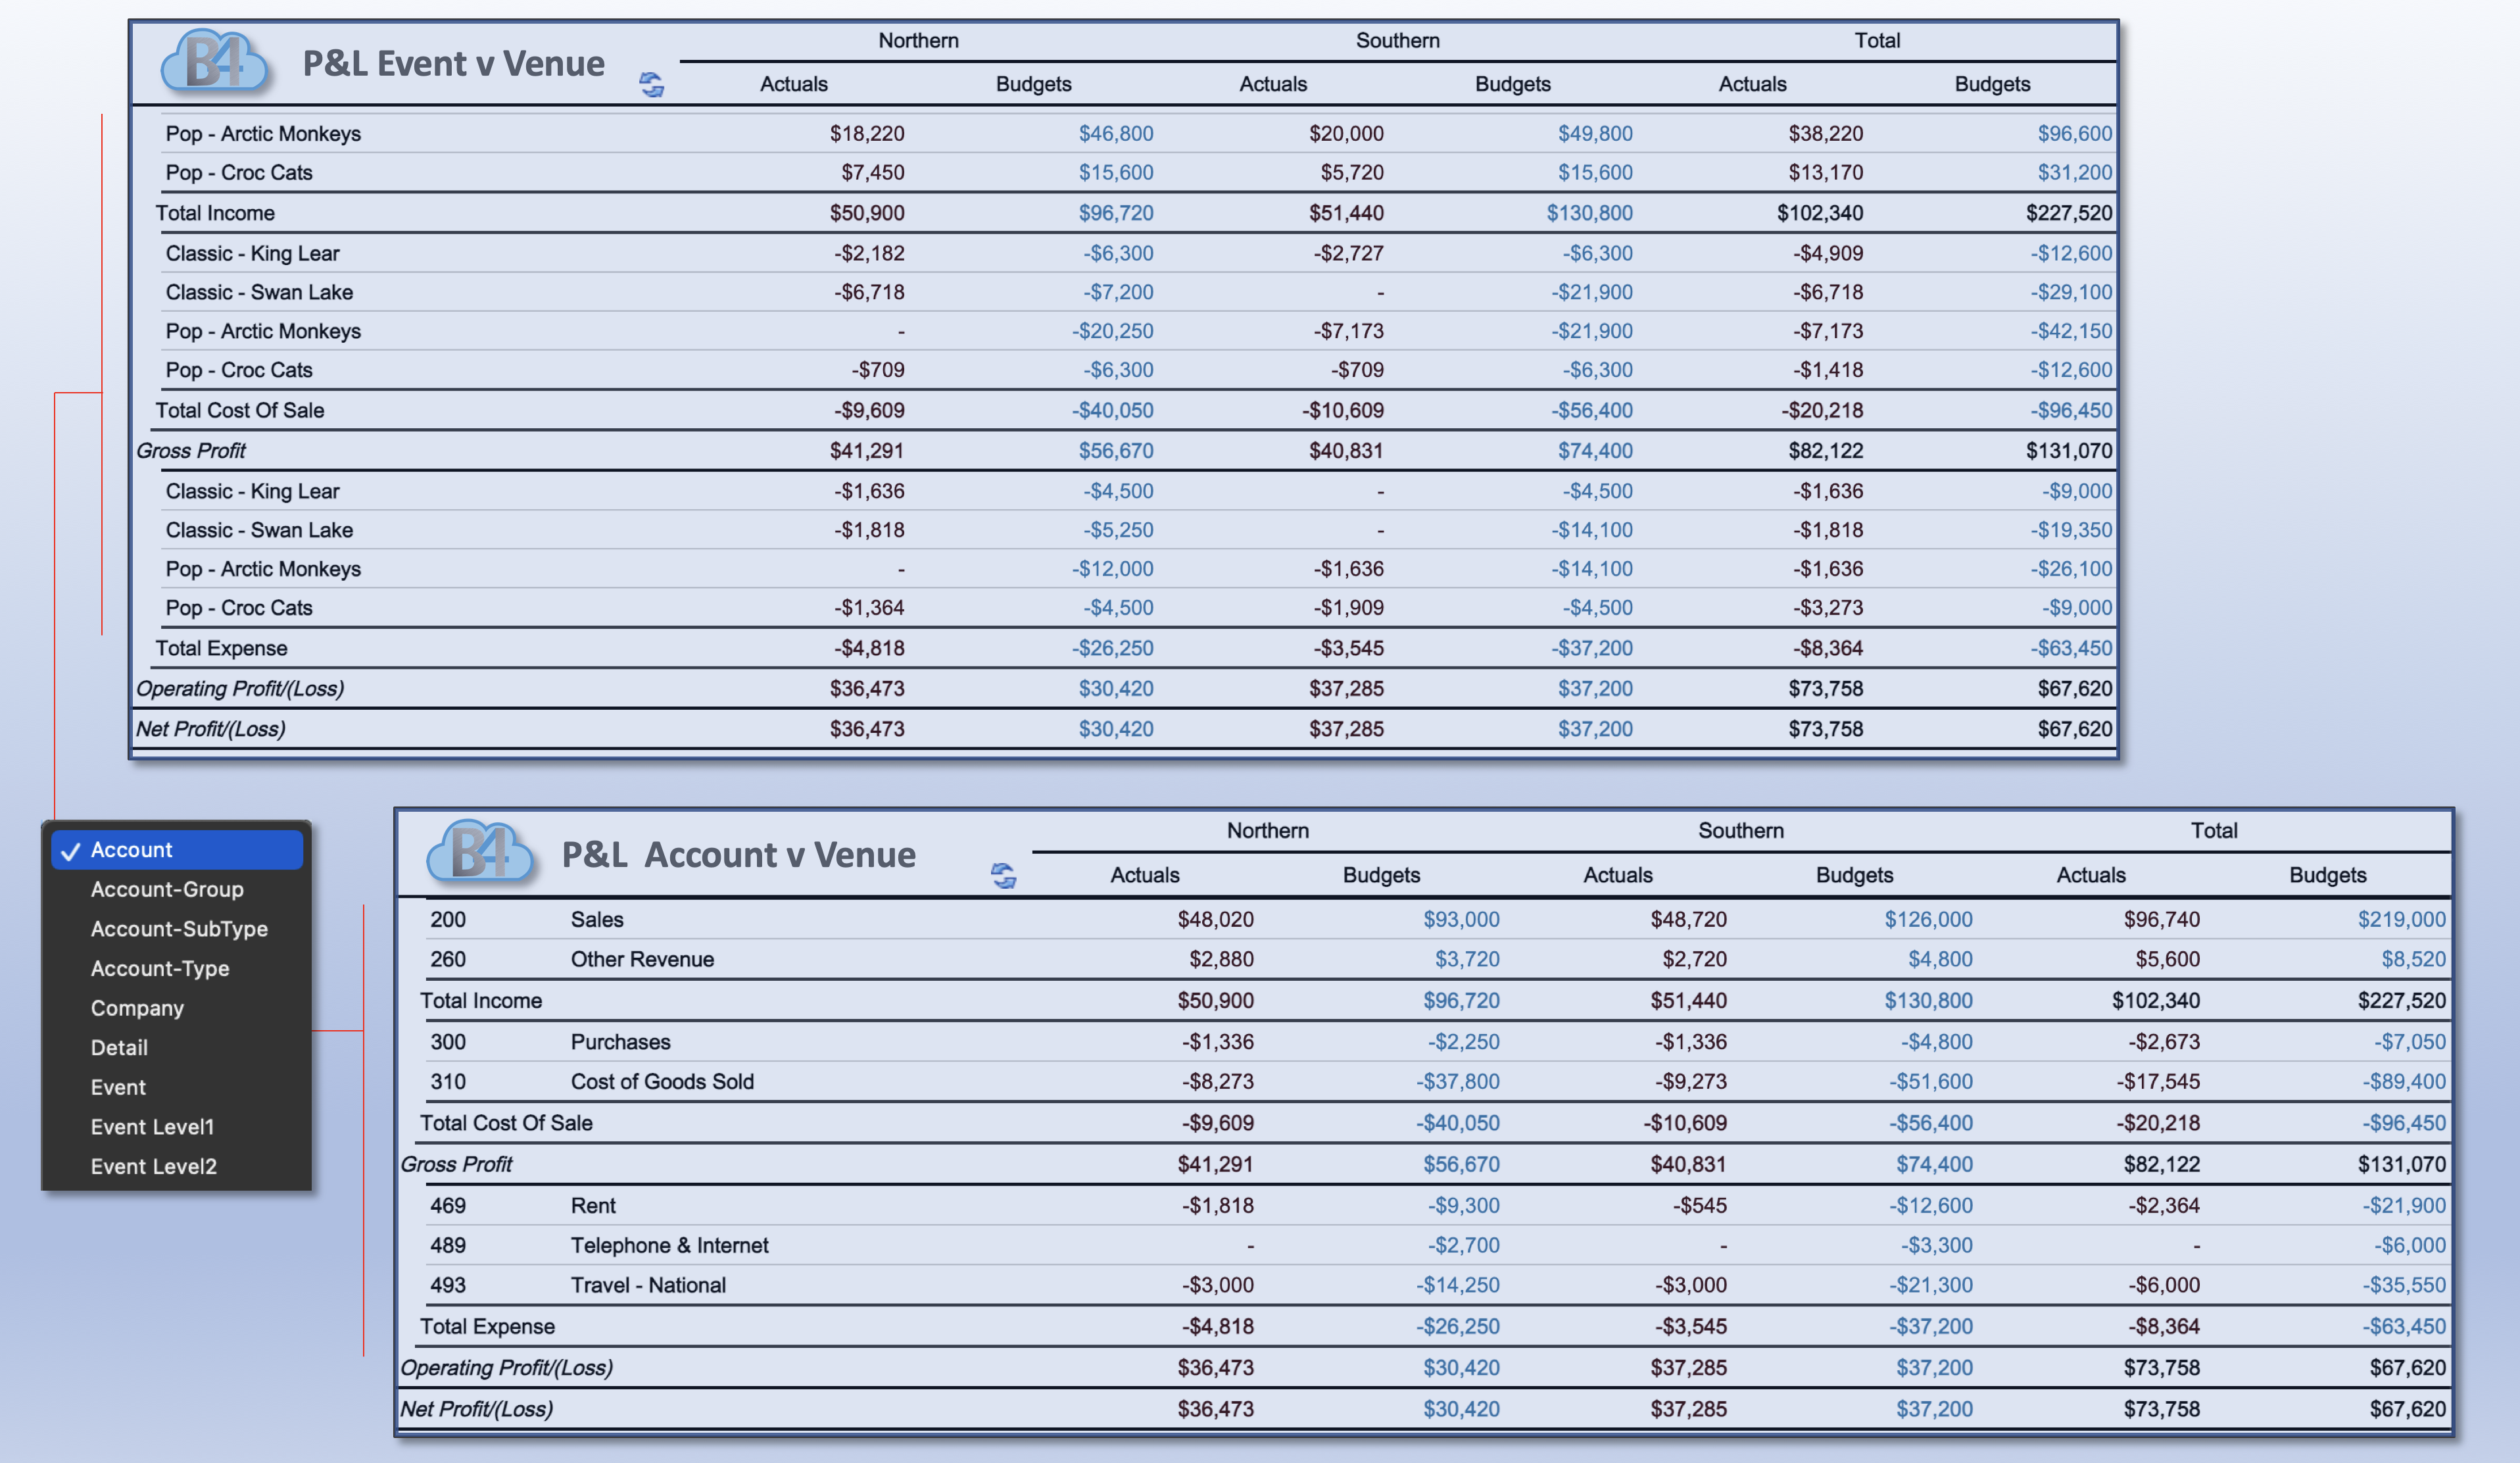Click Rent Southern actual -$545
This screenshot has width=2520, height=1463.
point(1699,1206)
